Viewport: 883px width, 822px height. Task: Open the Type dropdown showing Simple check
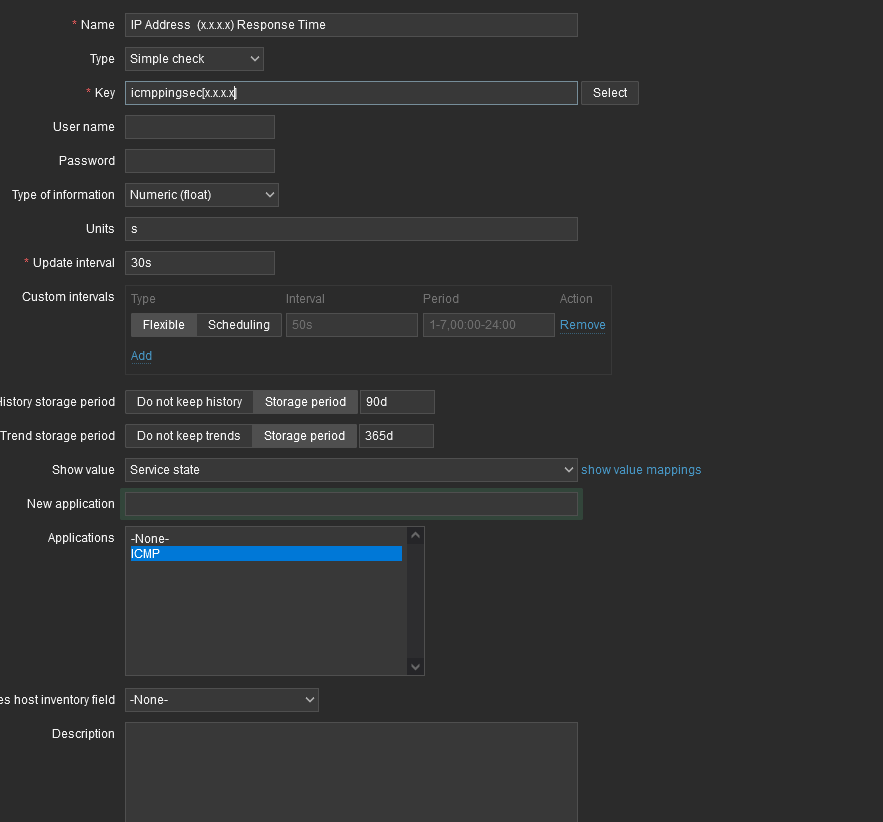pyautogui.click(x=194, y=59)
